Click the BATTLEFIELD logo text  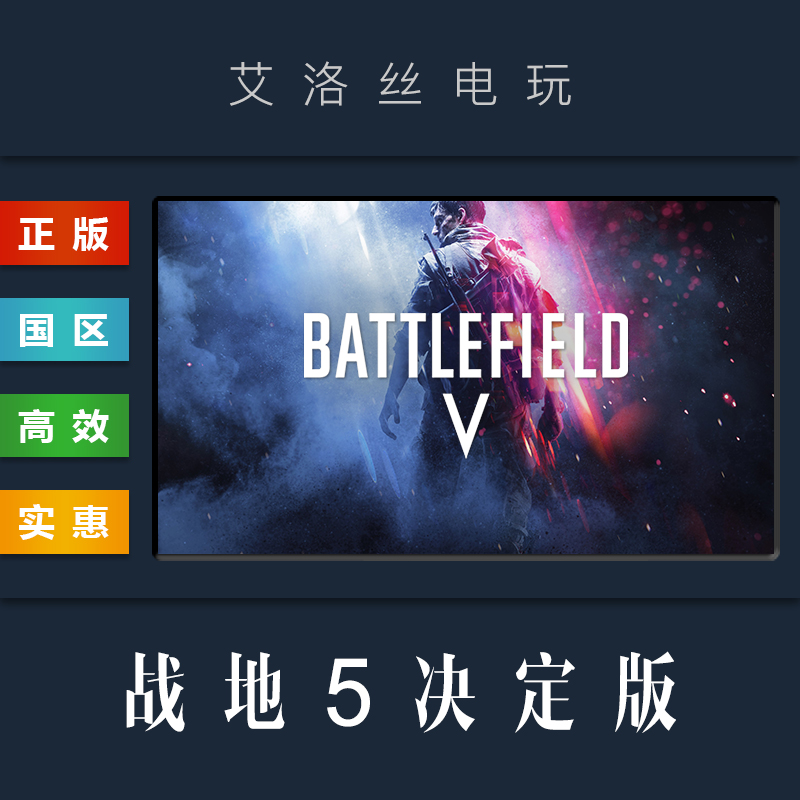(x=466, y=345)
